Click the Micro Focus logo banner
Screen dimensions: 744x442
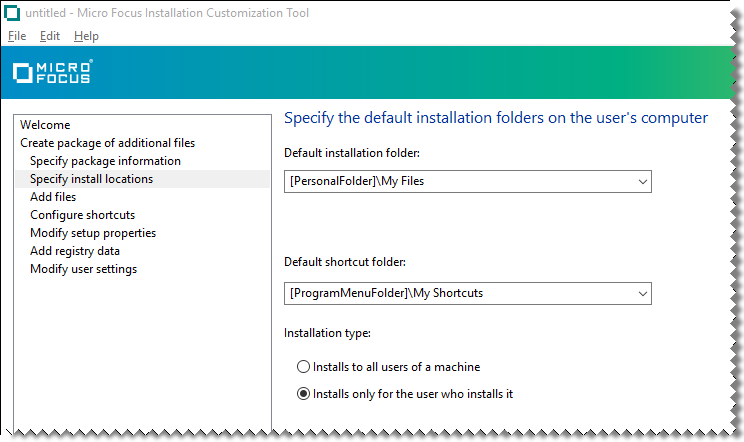[x=52, y=72]
